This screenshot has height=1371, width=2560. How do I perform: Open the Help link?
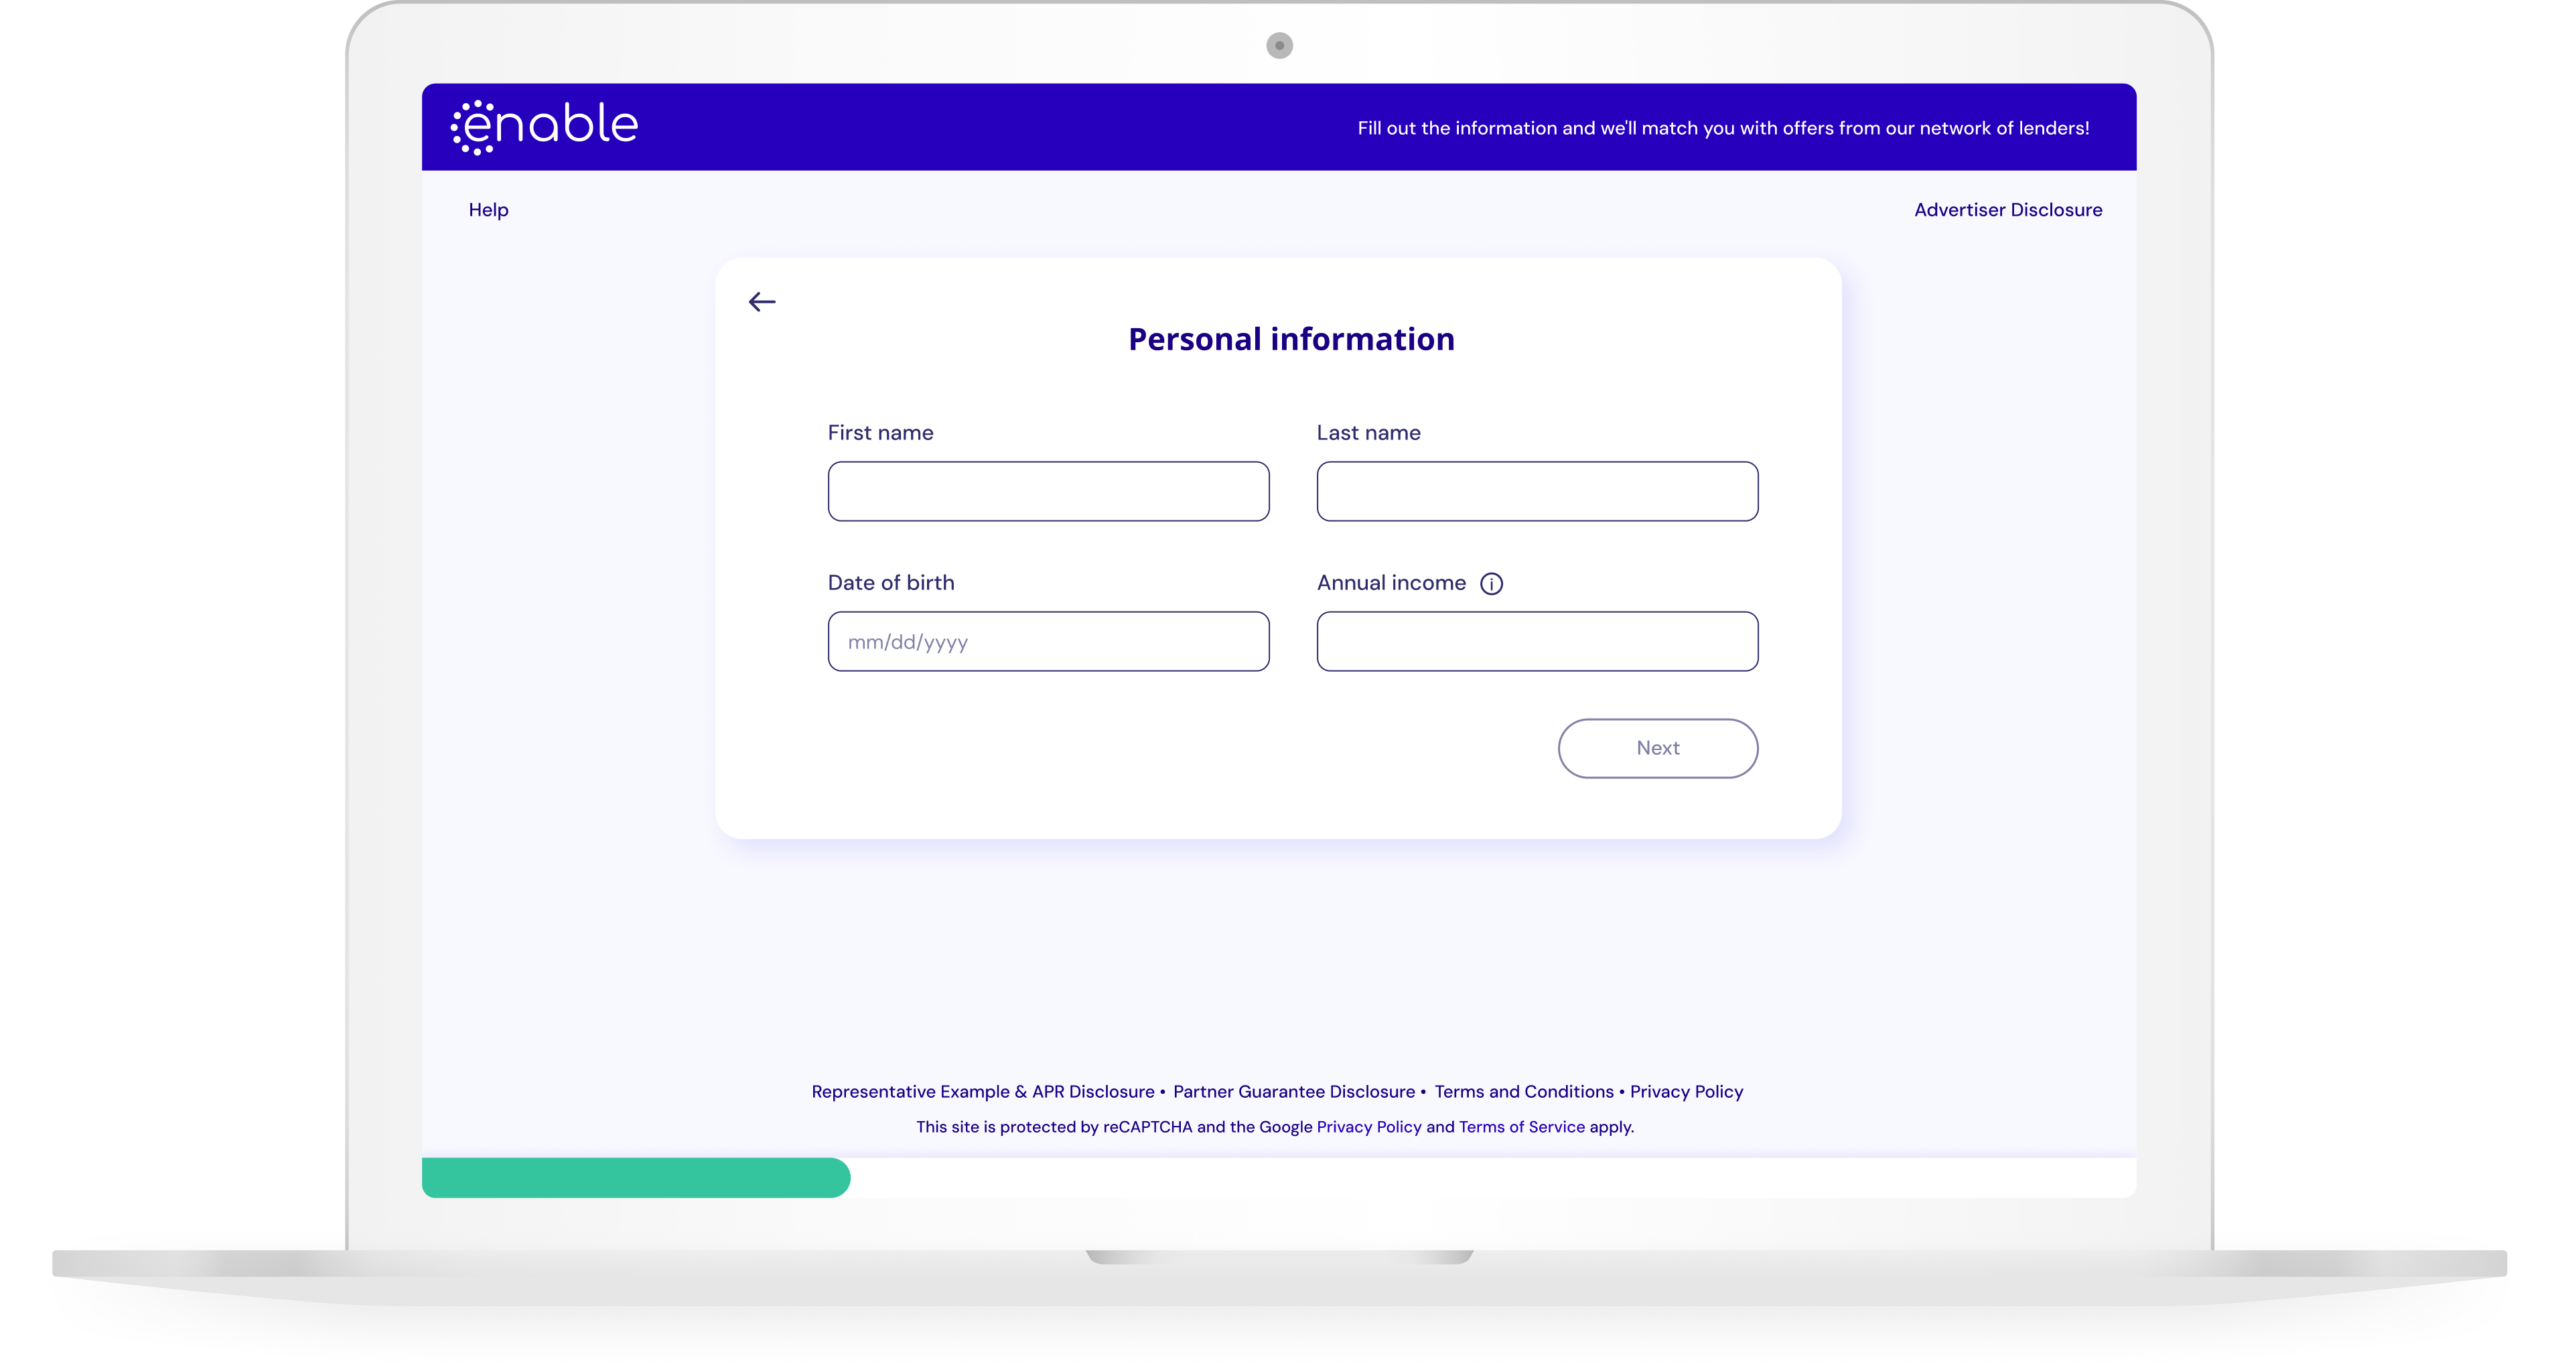pos(488,210)
